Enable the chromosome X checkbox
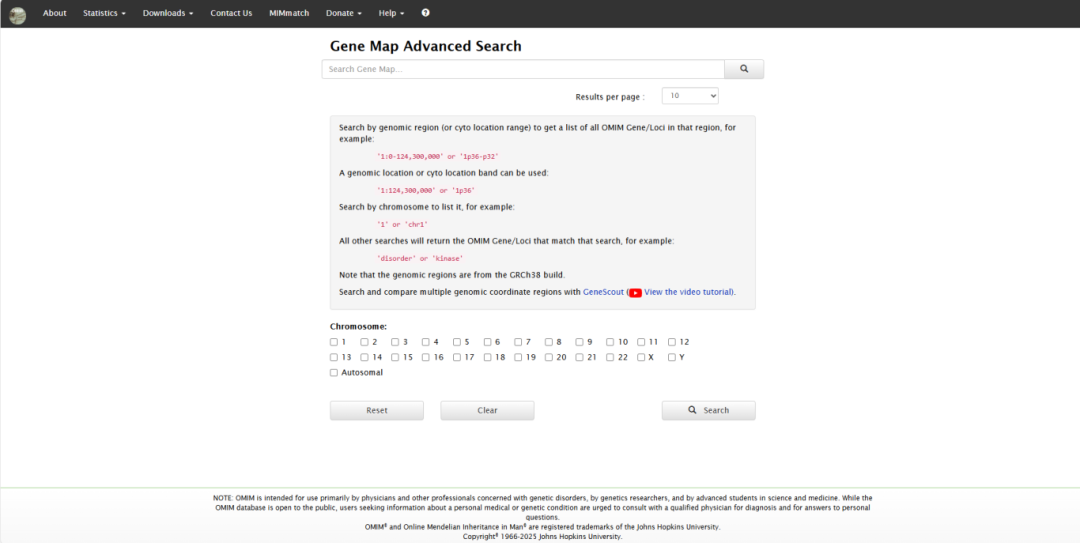1080x543 pixels. point(641,357)
